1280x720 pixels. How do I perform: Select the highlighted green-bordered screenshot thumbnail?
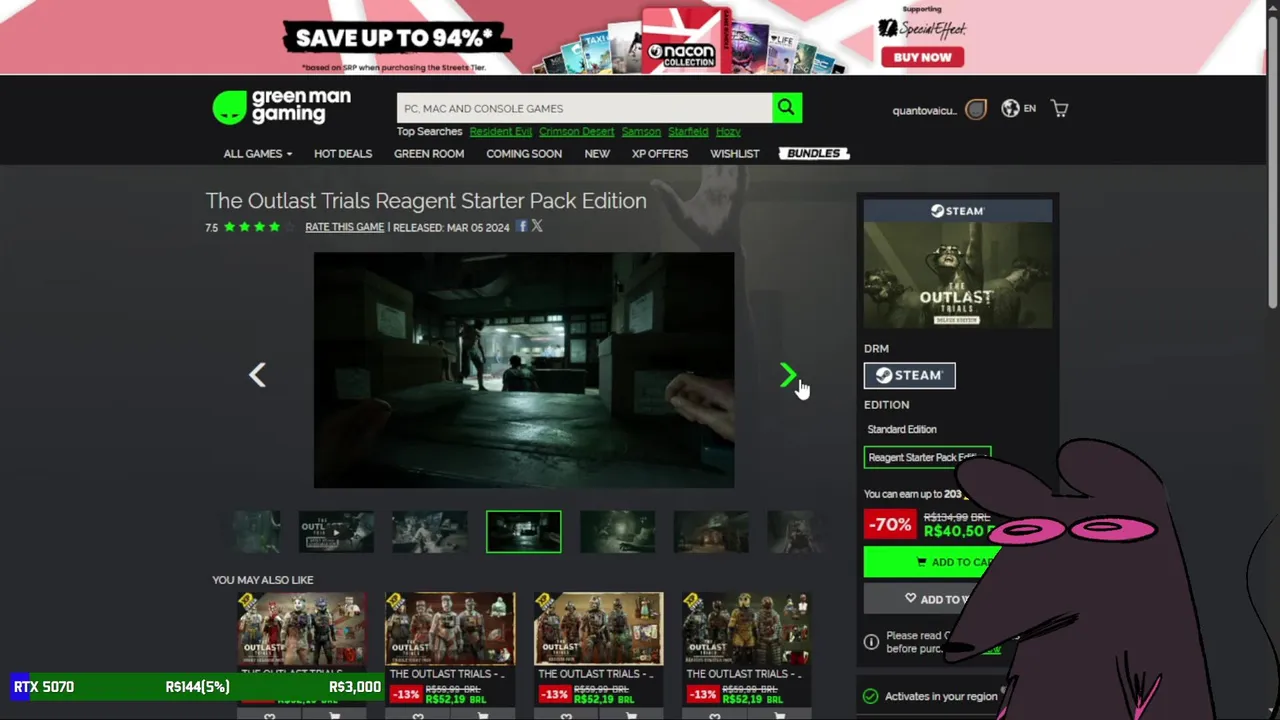pyautogui.click(x=524, y=532)
